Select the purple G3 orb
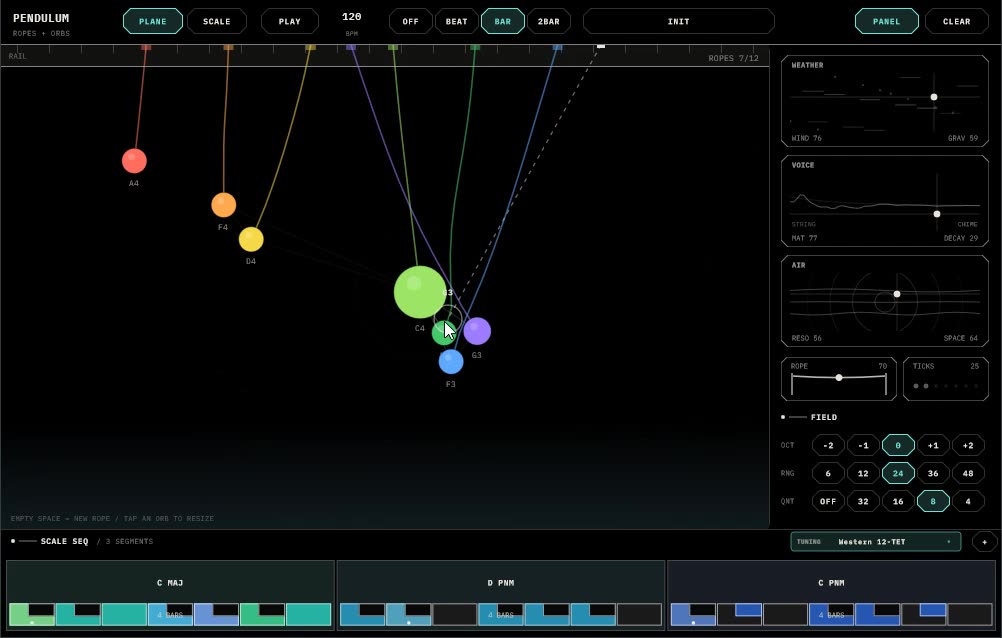 pos(477,331)
